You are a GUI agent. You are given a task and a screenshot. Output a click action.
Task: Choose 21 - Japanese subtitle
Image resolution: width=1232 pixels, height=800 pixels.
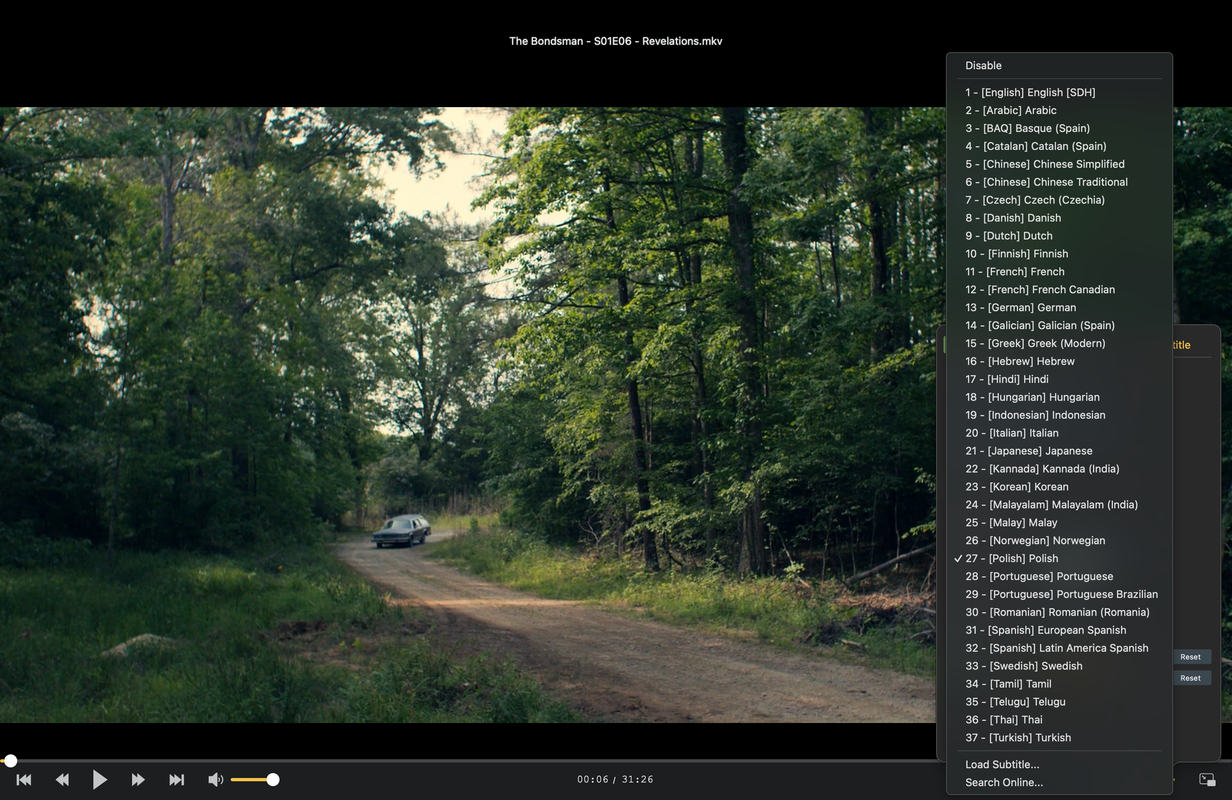click(x=1059, y=453)
